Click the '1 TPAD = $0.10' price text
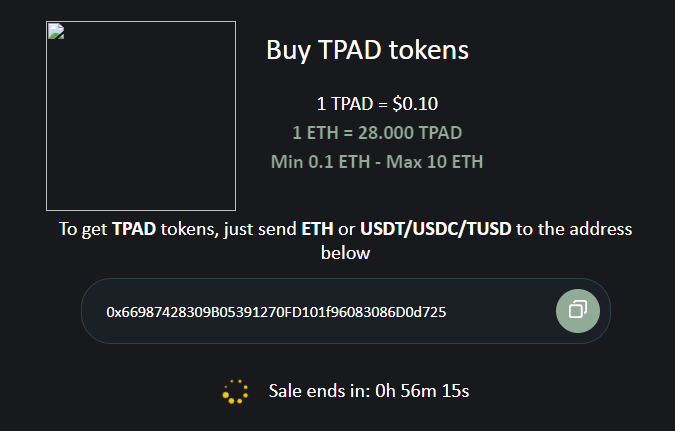 point(377,104)
